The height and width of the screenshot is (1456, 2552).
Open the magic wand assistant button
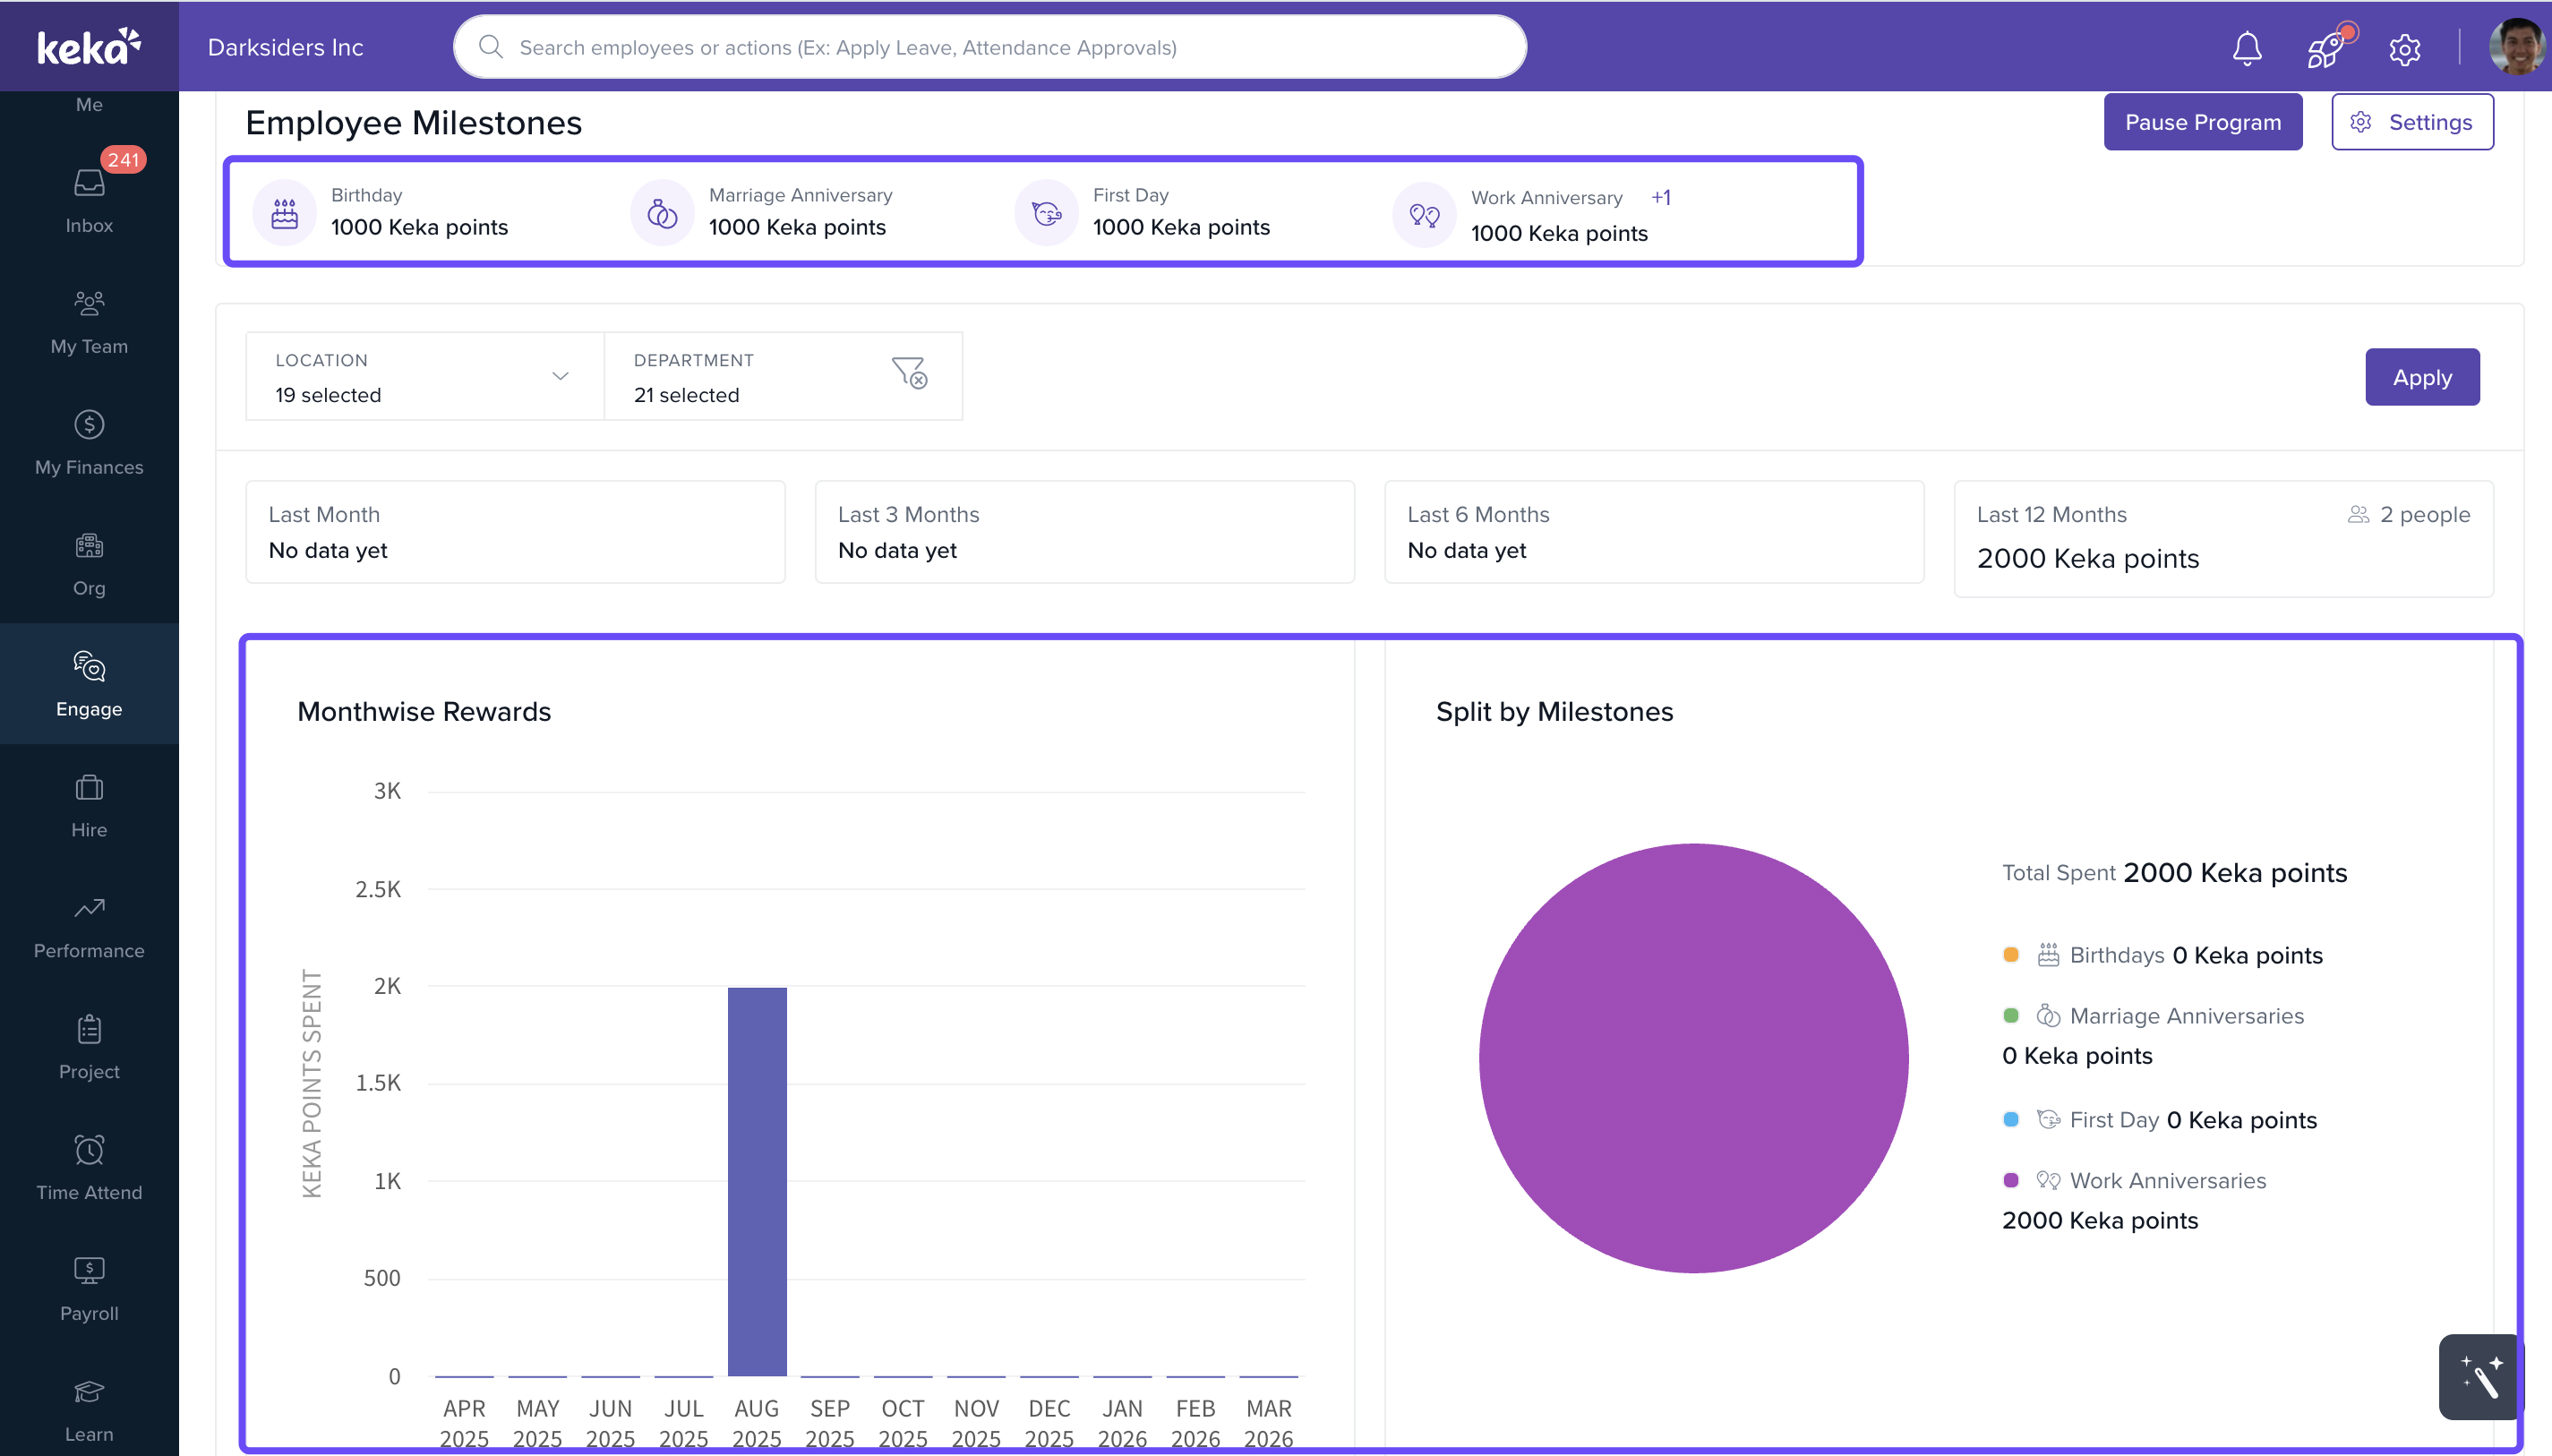[2480, 1377]
